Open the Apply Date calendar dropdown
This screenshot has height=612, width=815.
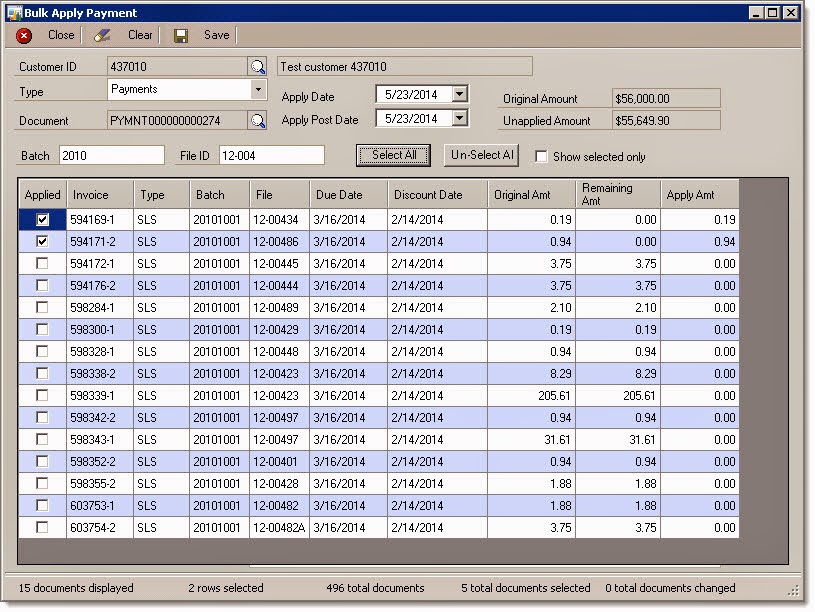coord(459,95)
